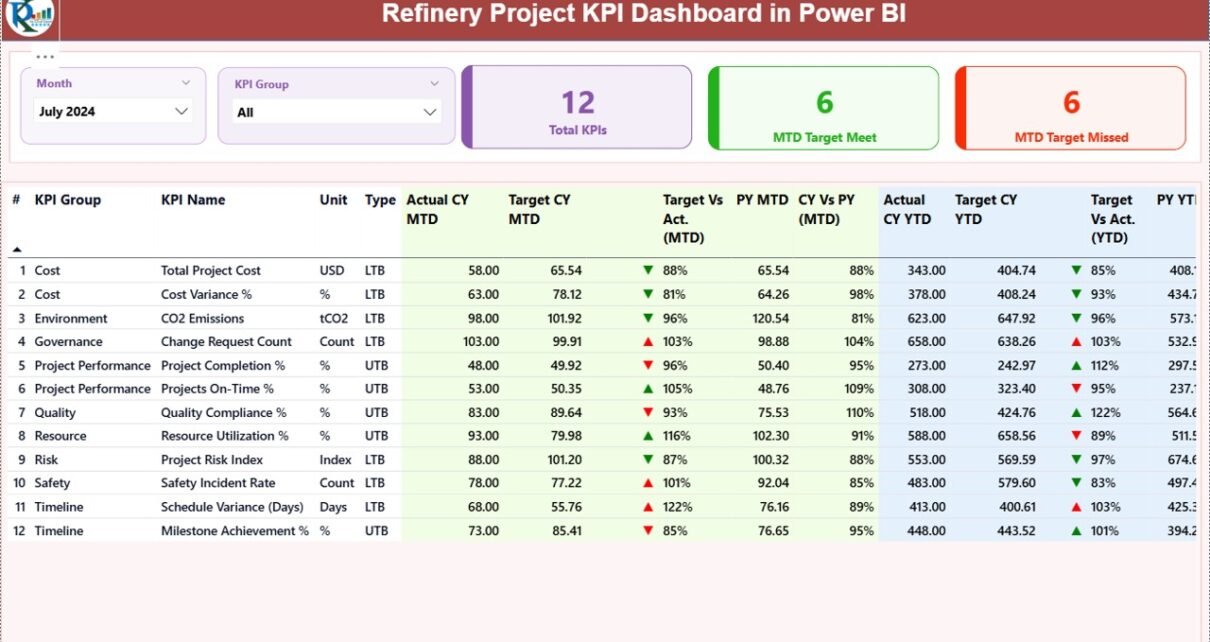The height and width of the screenshot is (642, 1210).
Task: Click the KPI Group slicer header chevron
Action: point(434,85)
